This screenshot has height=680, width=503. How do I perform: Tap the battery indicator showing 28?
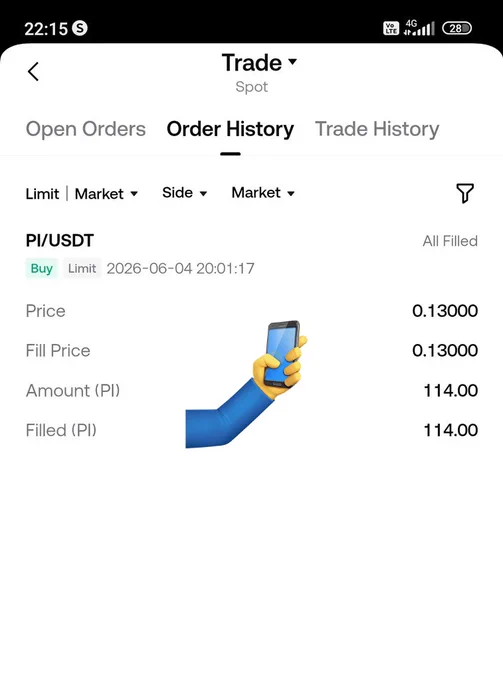coord(457,28)
